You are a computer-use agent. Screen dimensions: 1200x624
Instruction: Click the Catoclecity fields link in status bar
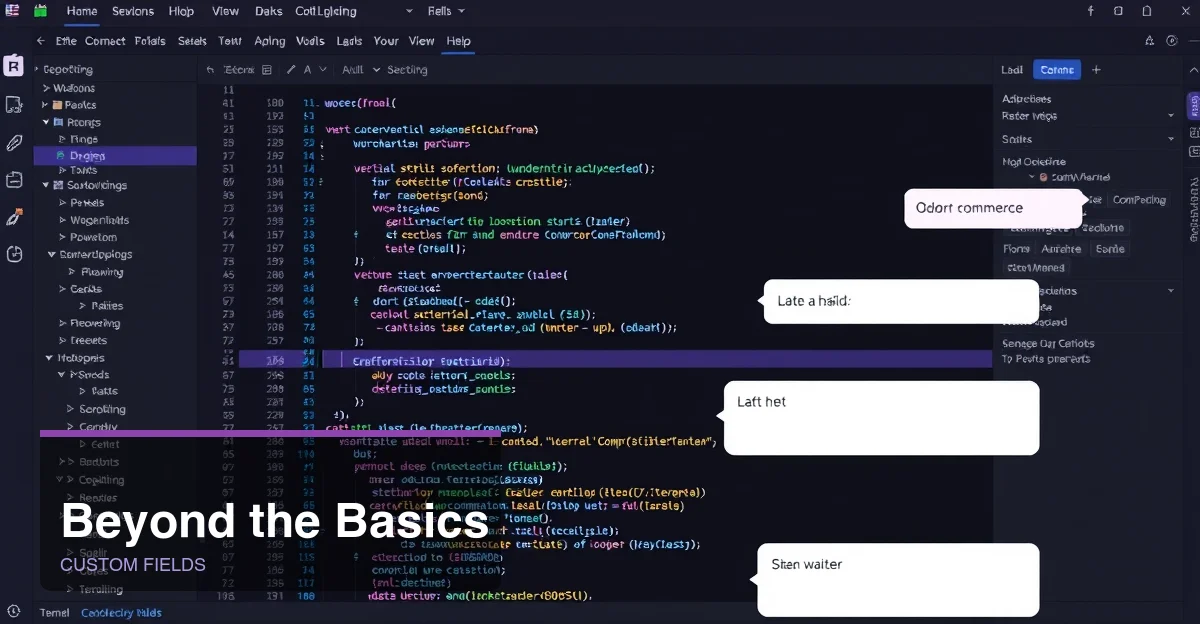click(x=120, y=612)
